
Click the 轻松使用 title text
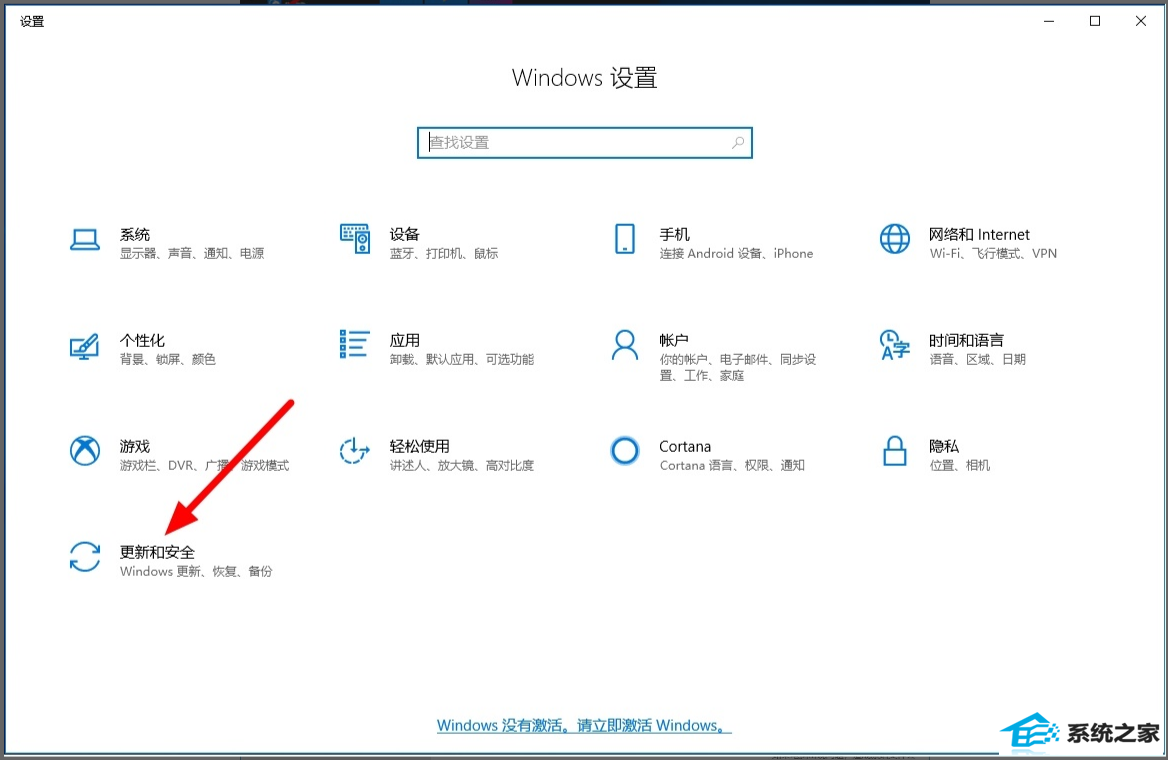pos(419,446)
